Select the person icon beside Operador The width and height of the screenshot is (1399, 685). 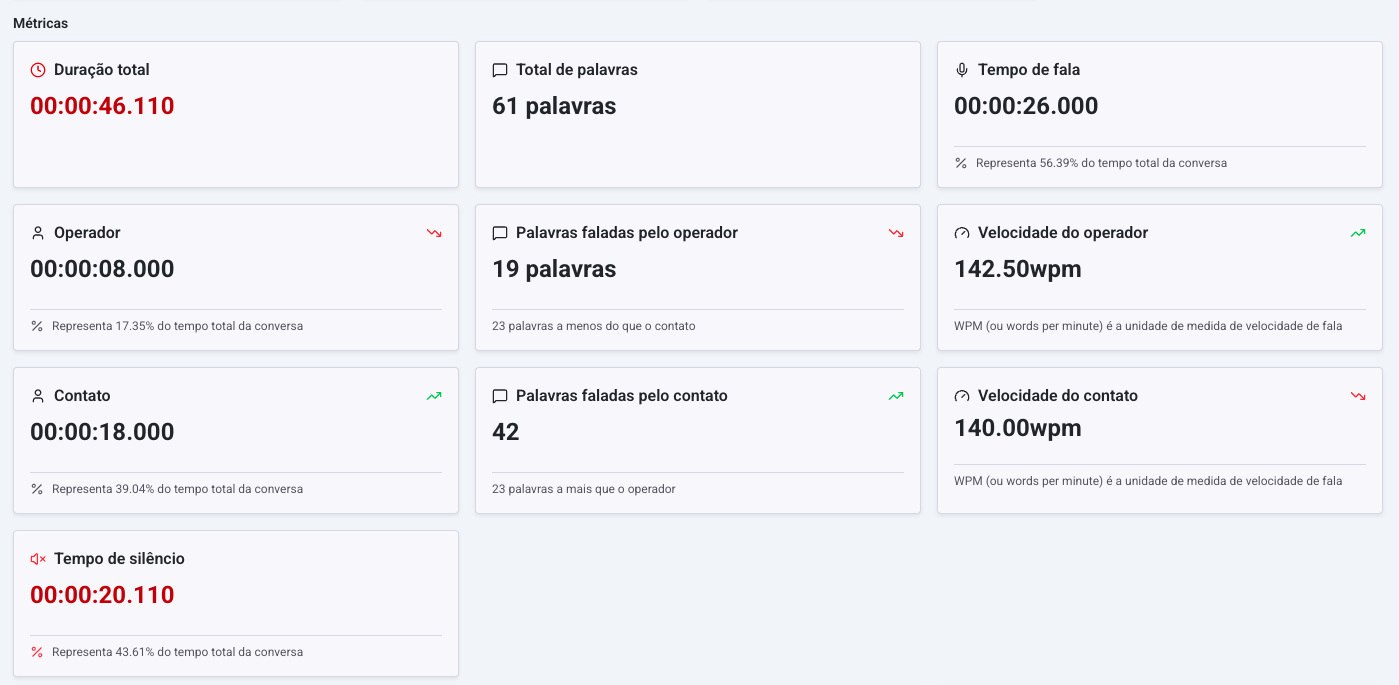(x=38, y=233)
